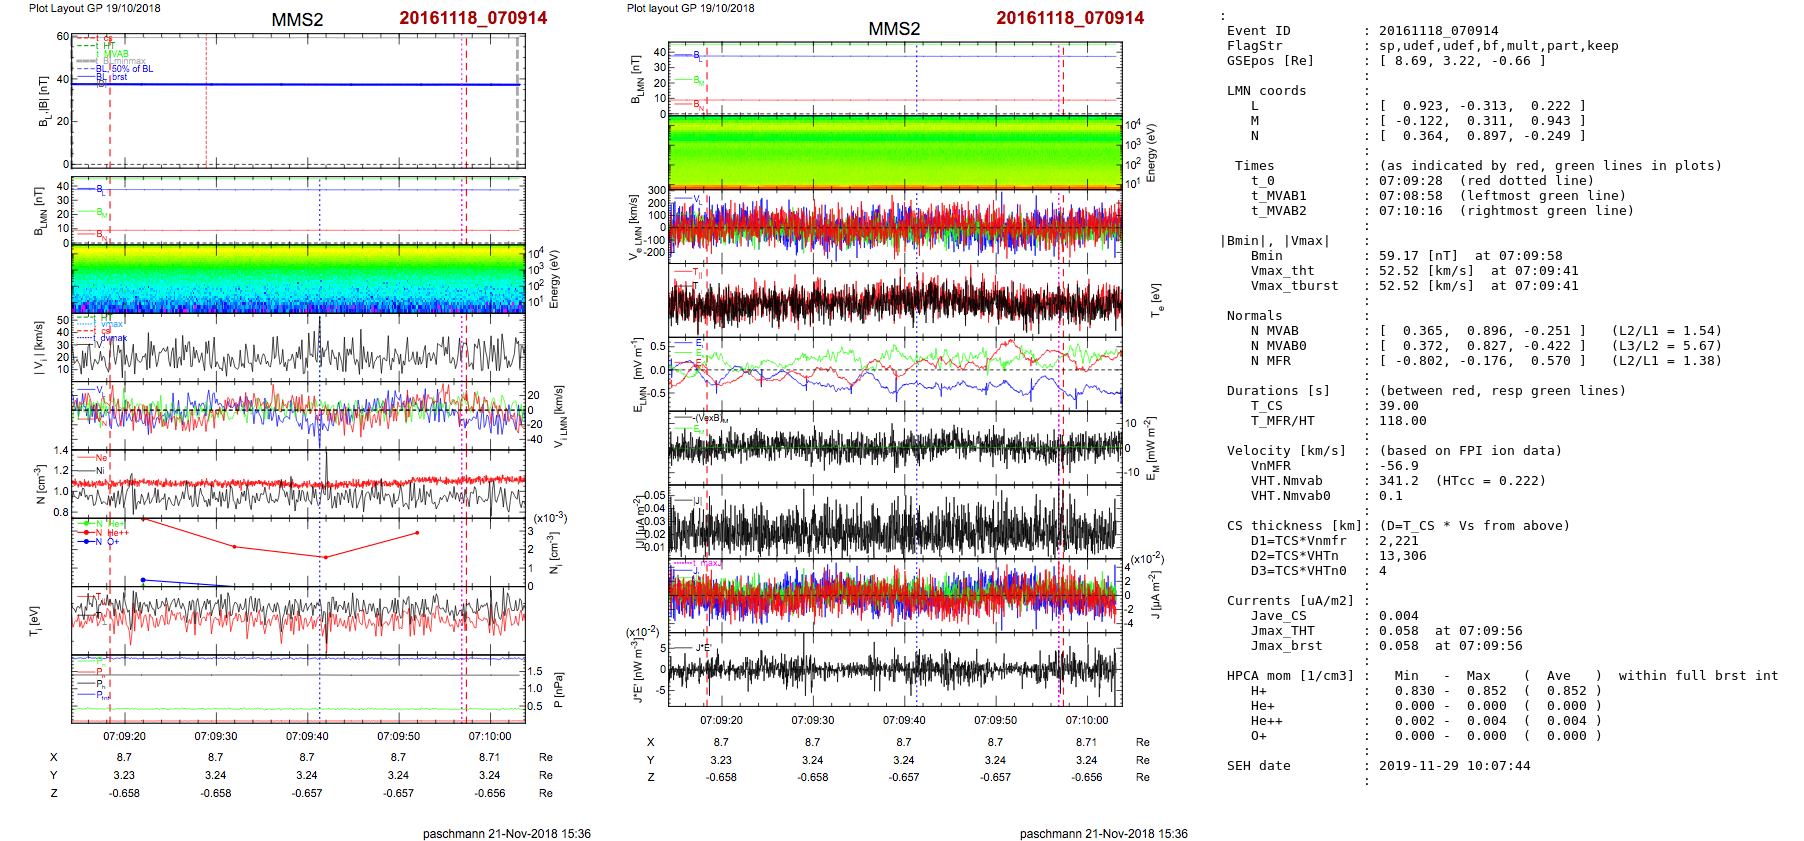This screenshot has height=841, width=1804.
Task: Click the left ion energy spectrogram panel
Action: 298,279
